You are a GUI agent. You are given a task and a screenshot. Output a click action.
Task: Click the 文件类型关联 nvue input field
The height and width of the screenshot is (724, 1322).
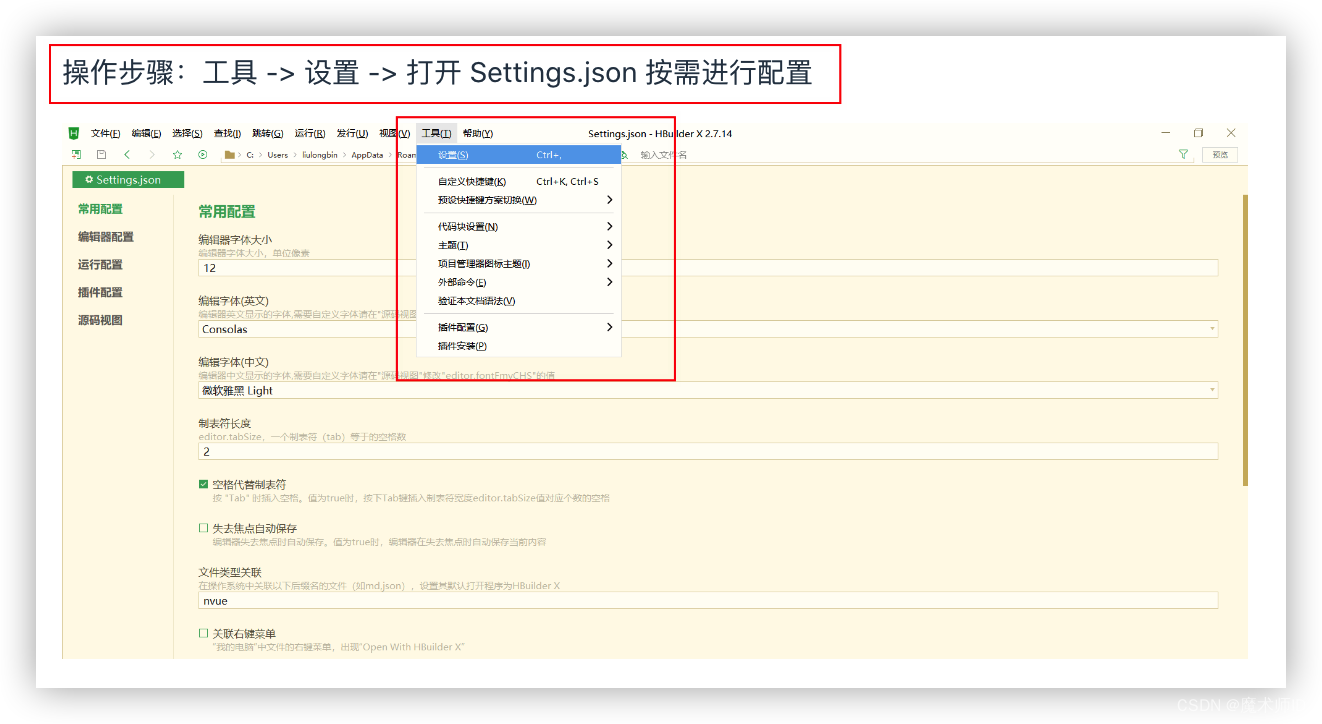[x=708, y=600]
